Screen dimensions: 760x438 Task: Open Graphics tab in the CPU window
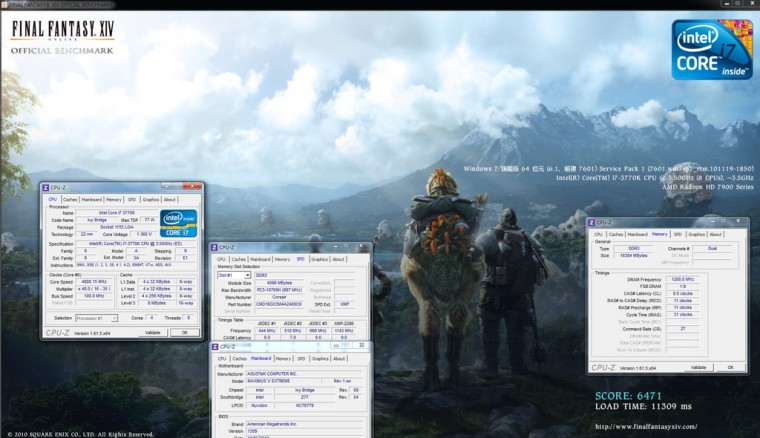151,200
